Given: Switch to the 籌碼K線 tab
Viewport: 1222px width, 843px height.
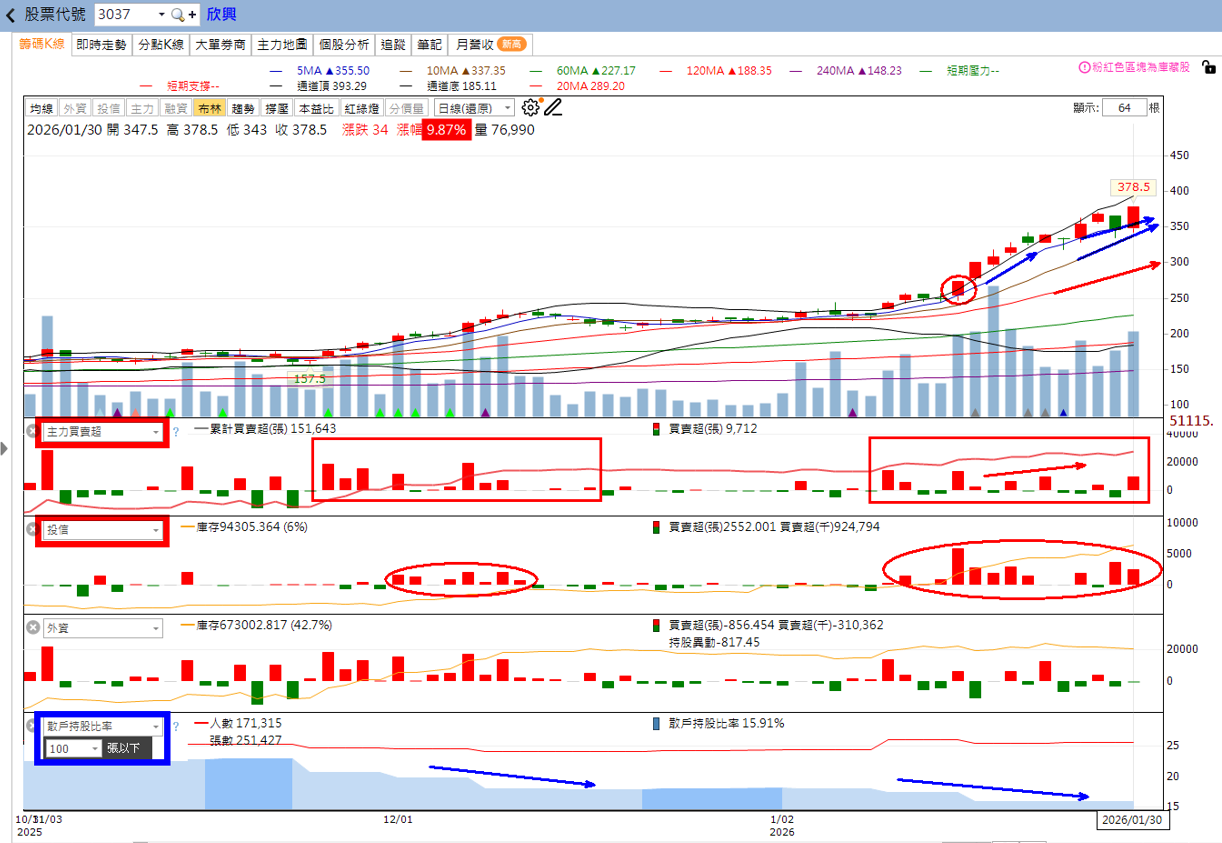Looking at the screenshot, I should (x=42, y=44).
